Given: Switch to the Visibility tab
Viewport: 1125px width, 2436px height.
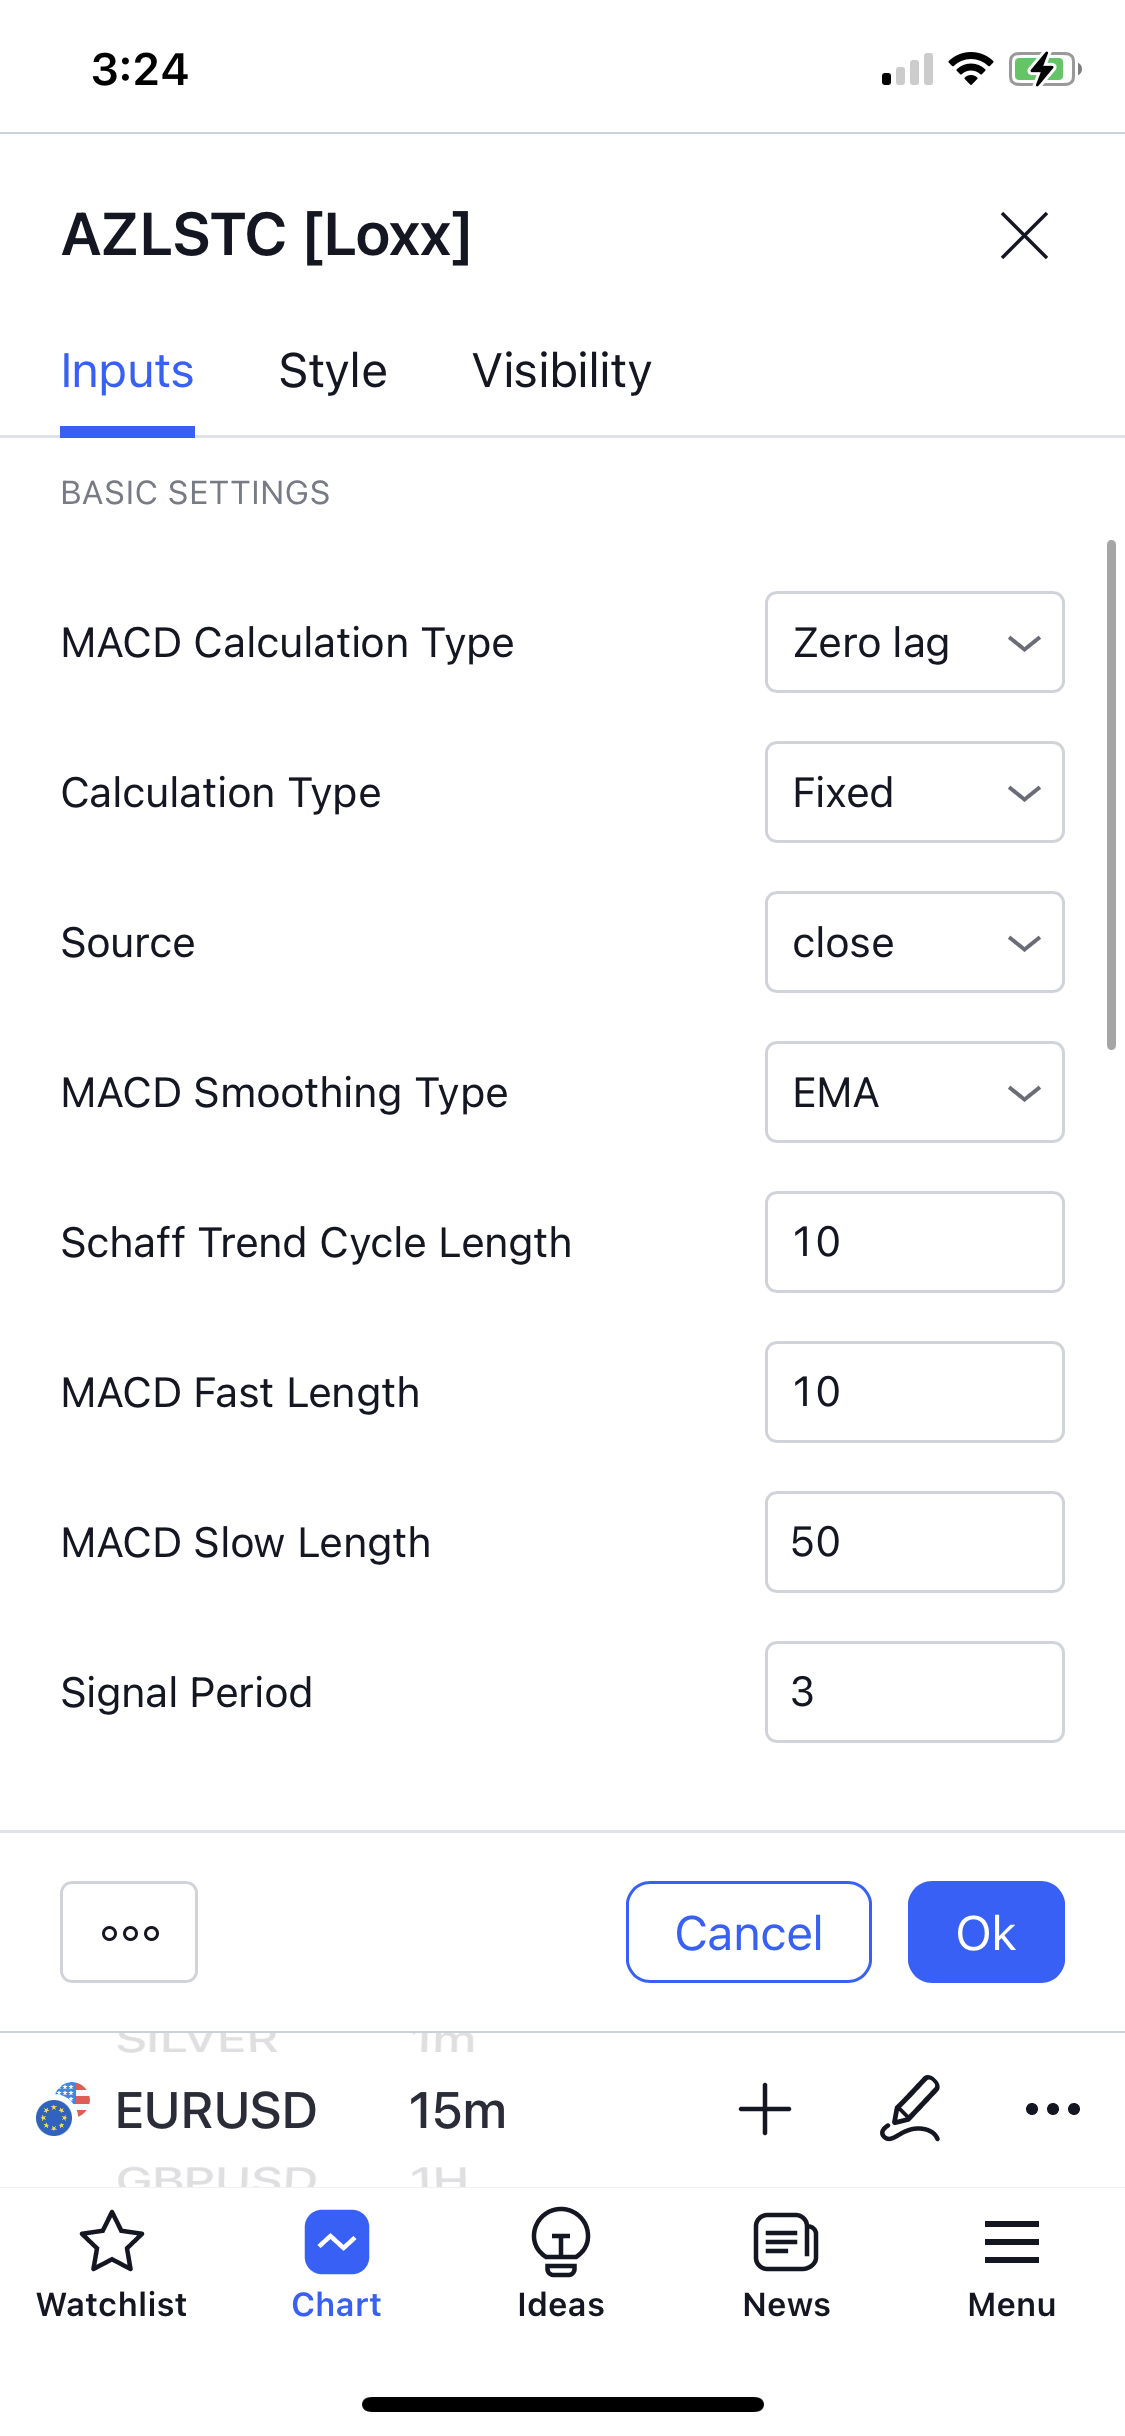Looking at the screenshot, I should point(562,372).
